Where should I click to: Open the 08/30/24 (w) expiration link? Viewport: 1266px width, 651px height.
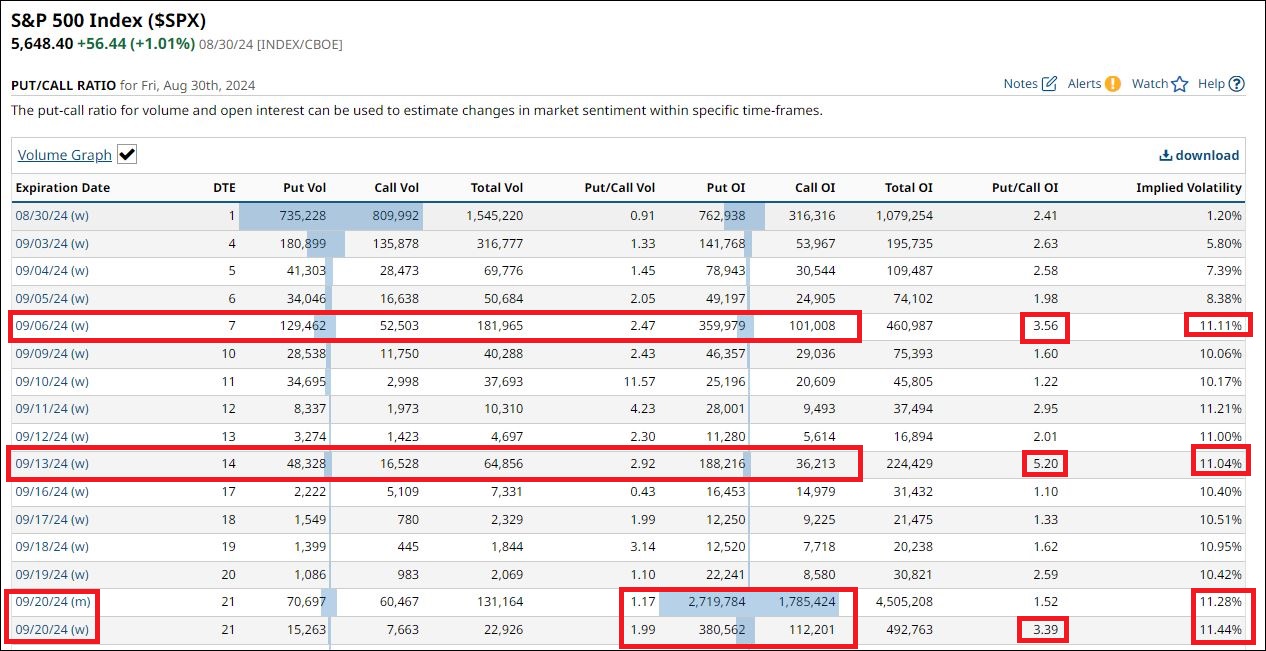click(x=51, y=215)
